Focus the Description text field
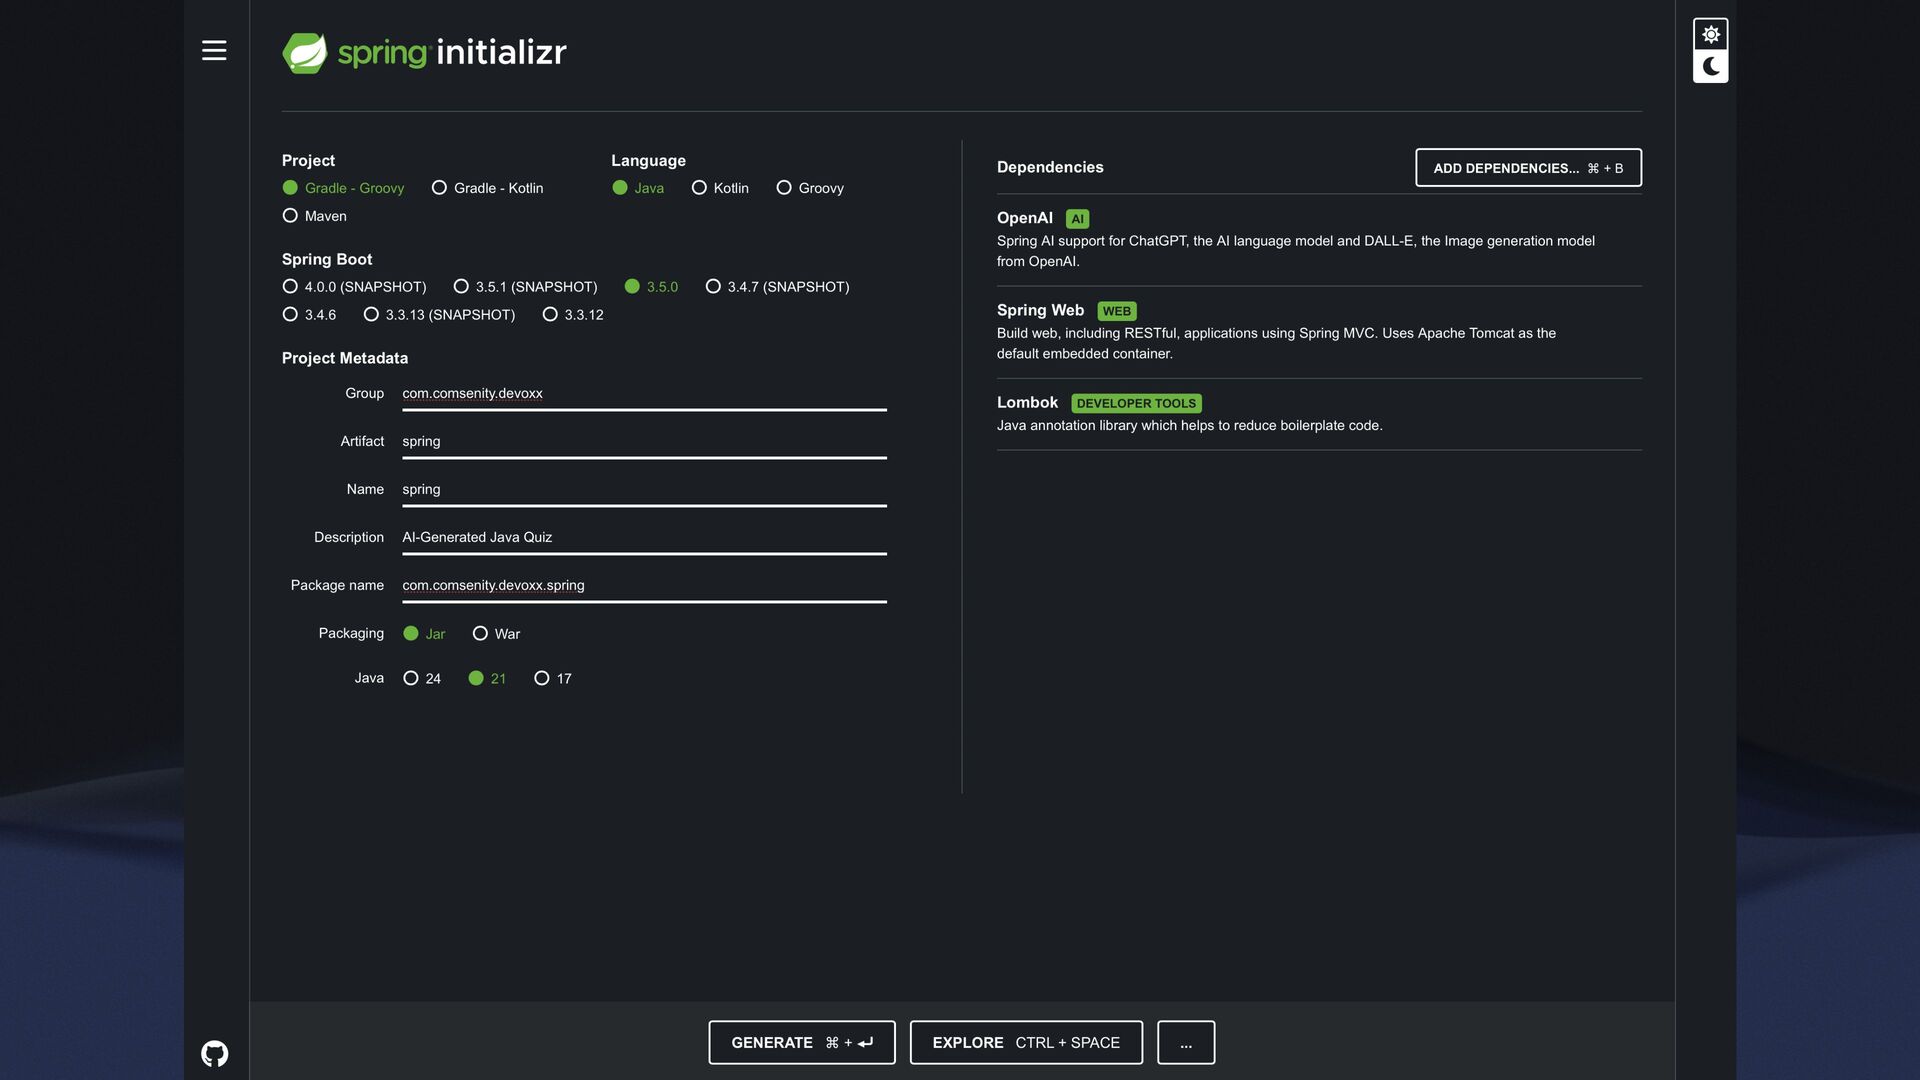The width and height of the screenshot is (1920, 1080). click(x=643, y=538)
